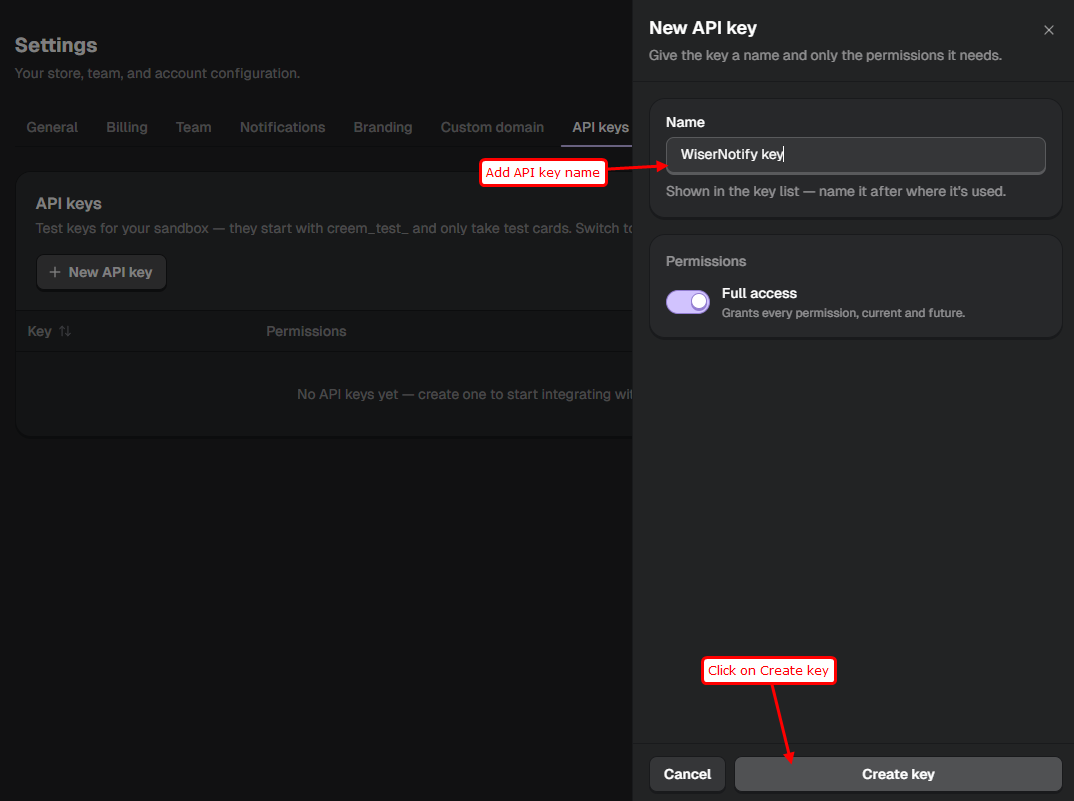Close the New API key panel
The width and height of the screenshot is (1074, 801).
pos(1048,30)
